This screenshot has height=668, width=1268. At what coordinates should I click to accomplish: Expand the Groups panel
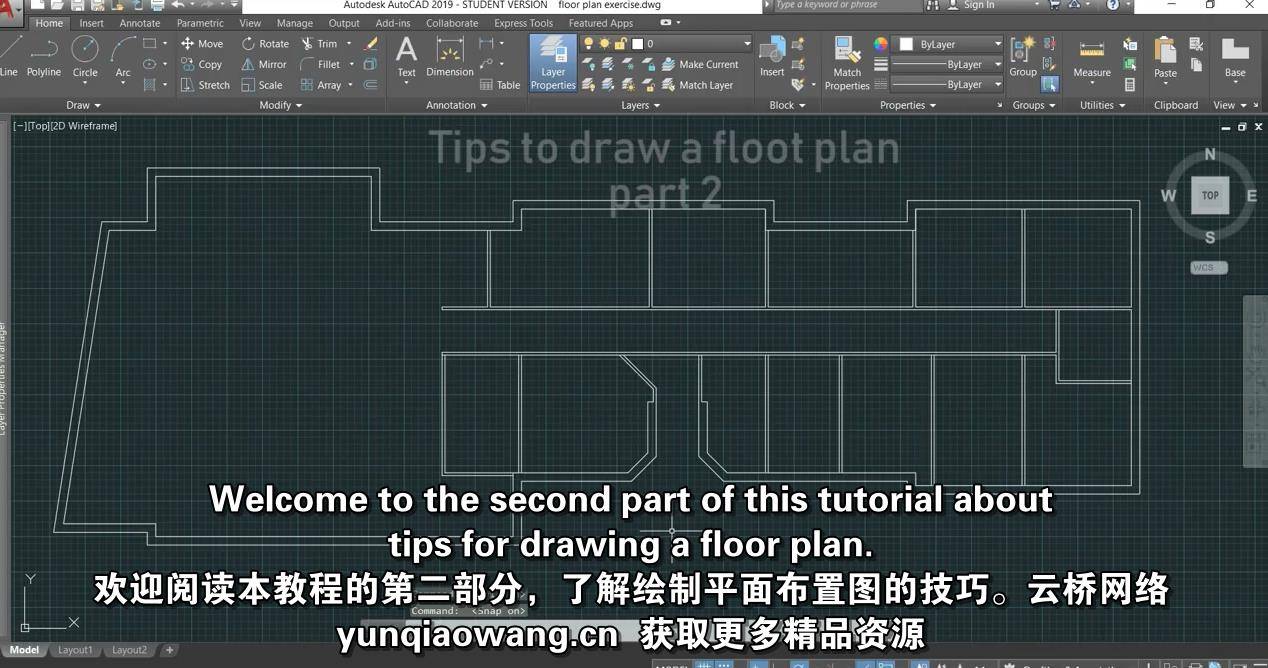coord(1034,105)
